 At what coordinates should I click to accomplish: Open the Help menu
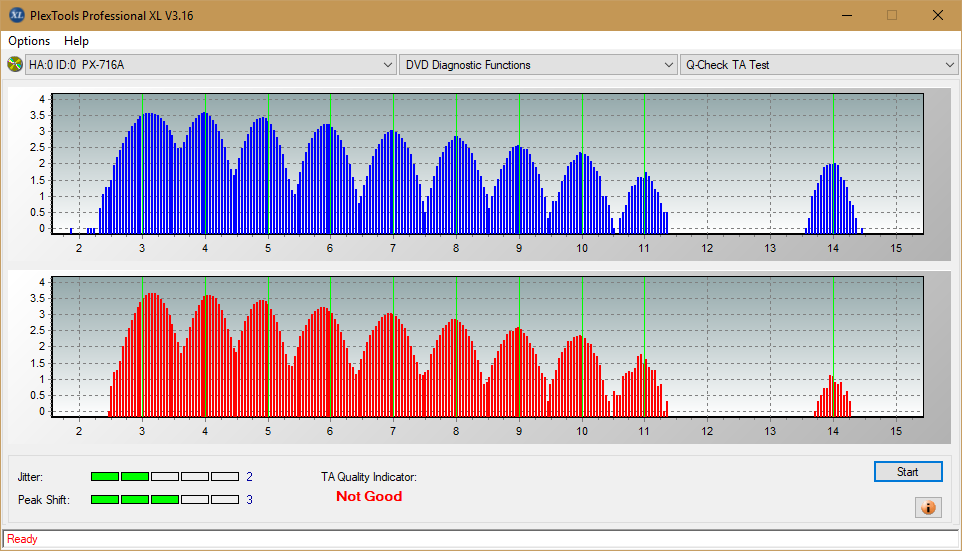[76, 40]
